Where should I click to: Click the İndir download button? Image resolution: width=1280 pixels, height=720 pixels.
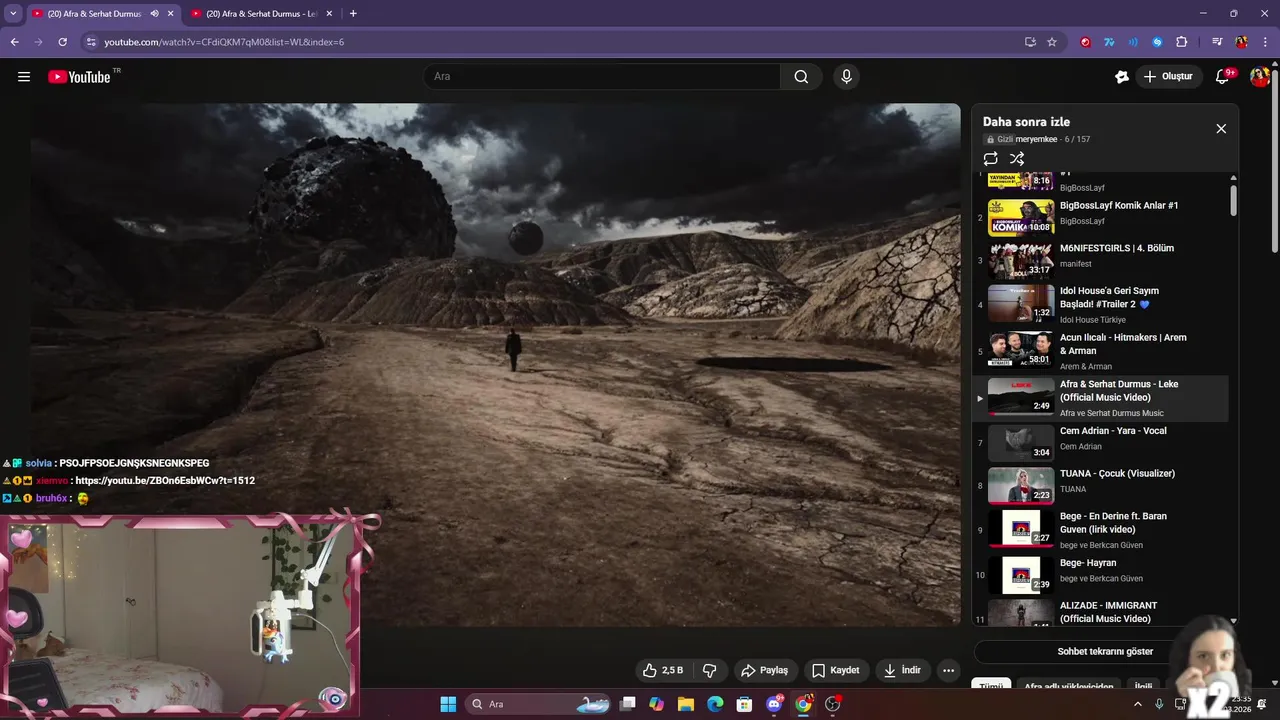[x=902, y=670]
